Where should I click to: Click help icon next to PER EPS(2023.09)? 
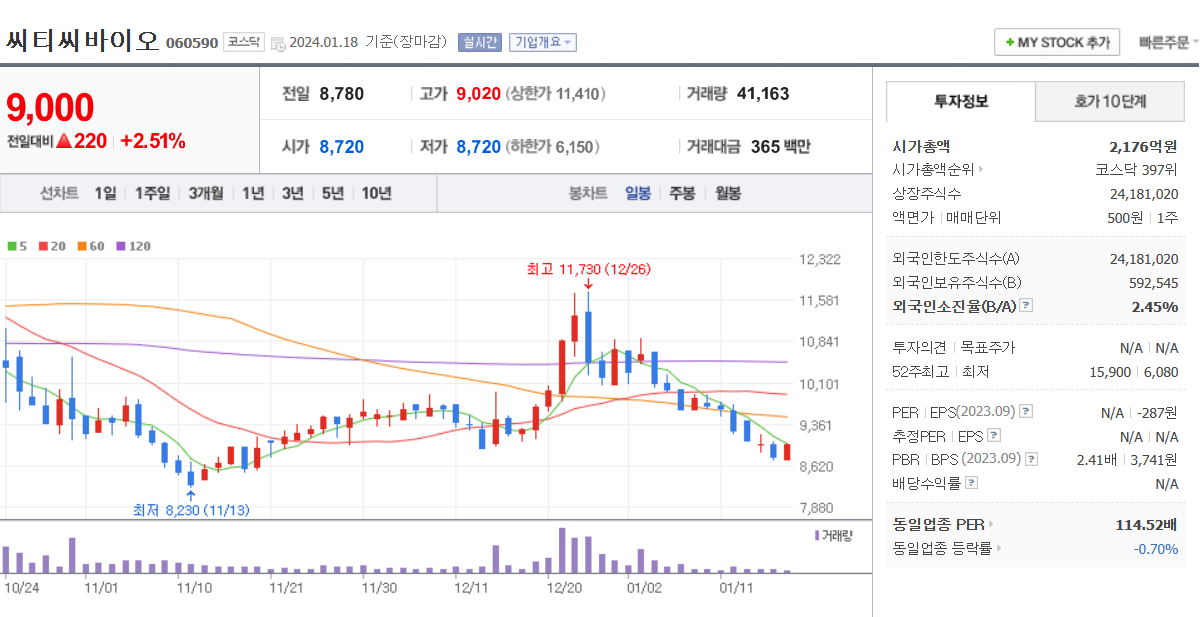click(x=1025, y=412)
